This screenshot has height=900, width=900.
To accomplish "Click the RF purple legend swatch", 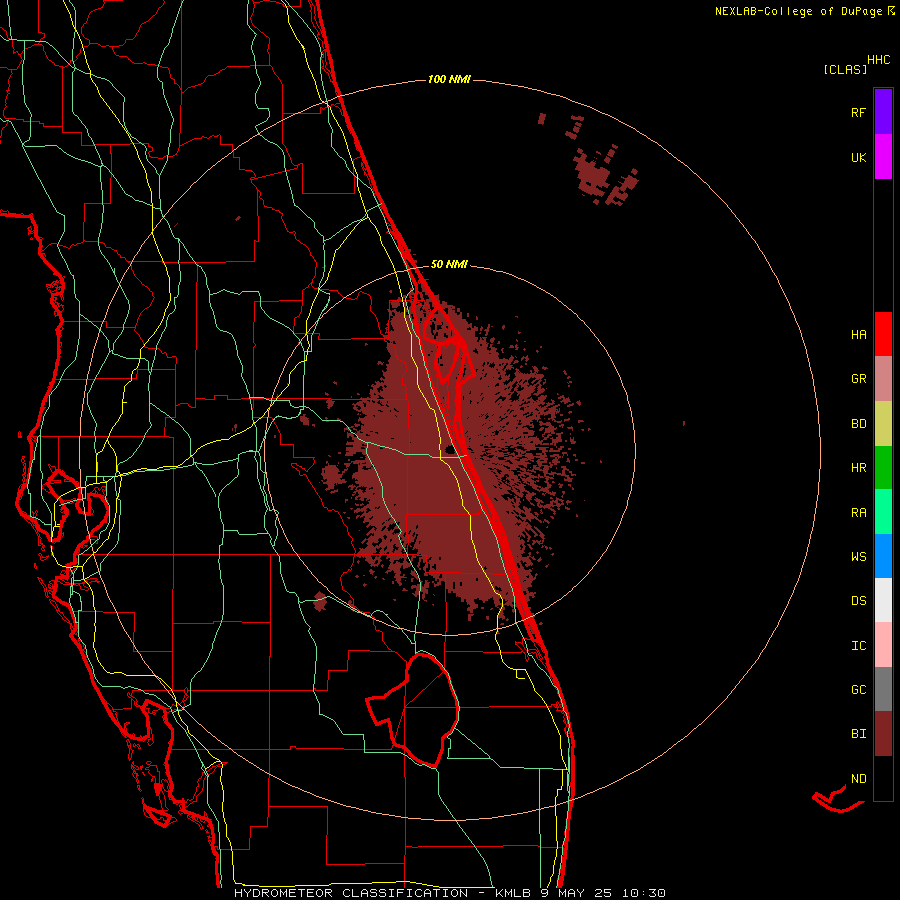I will pyautogui.click(x=883, y=112).
